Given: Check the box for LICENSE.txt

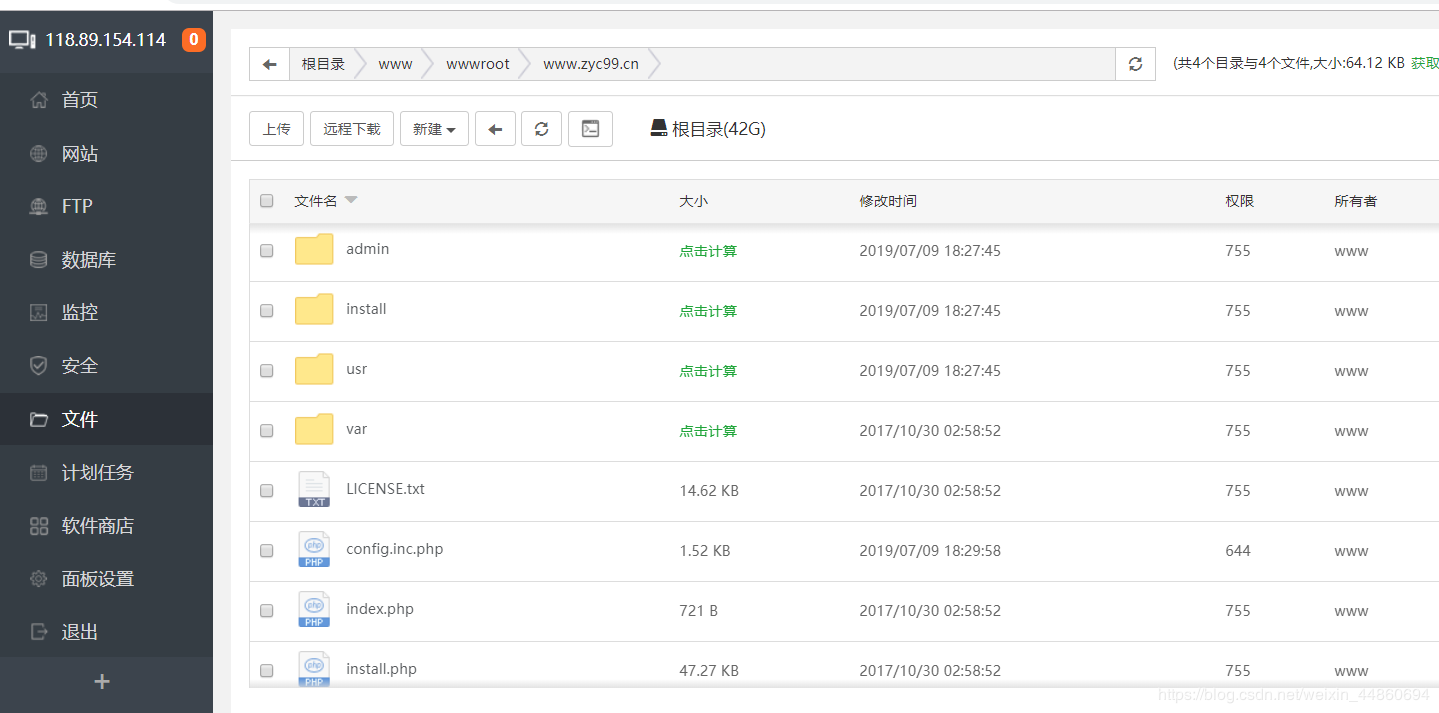Looking at the screenshot, I should click(267, 491).
